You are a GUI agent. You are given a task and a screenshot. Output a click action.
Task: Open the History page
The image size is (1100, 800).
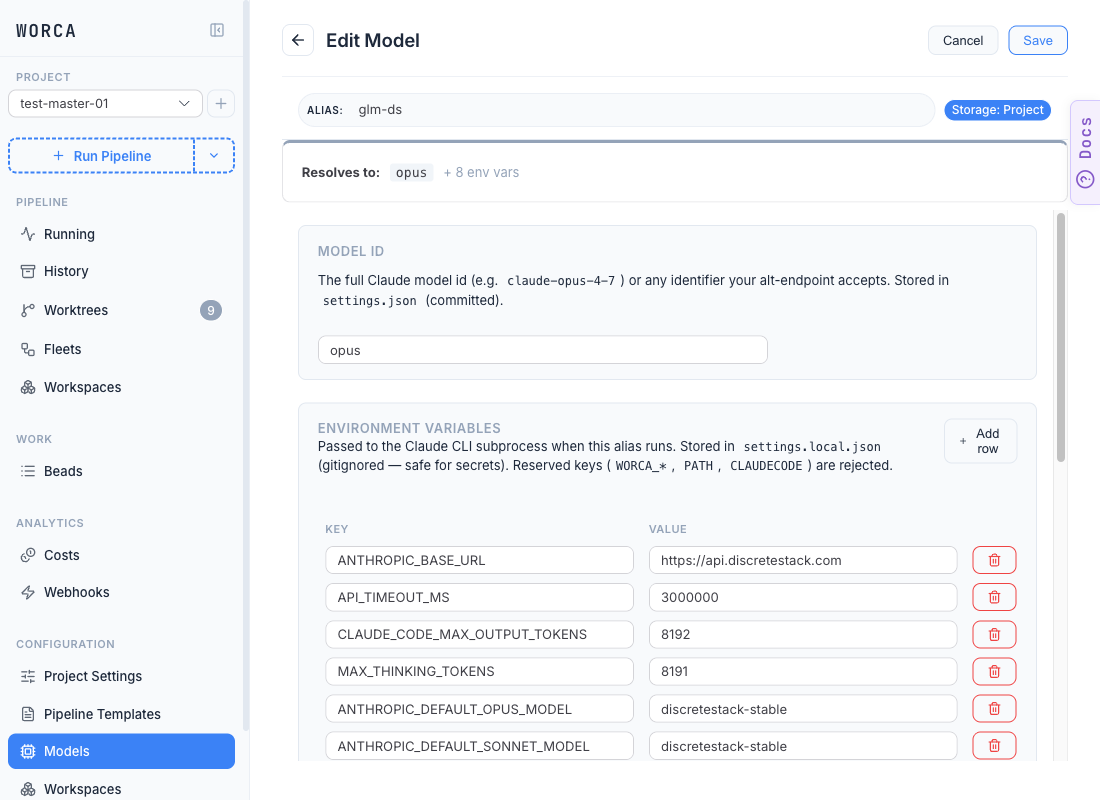coord(121,272)
